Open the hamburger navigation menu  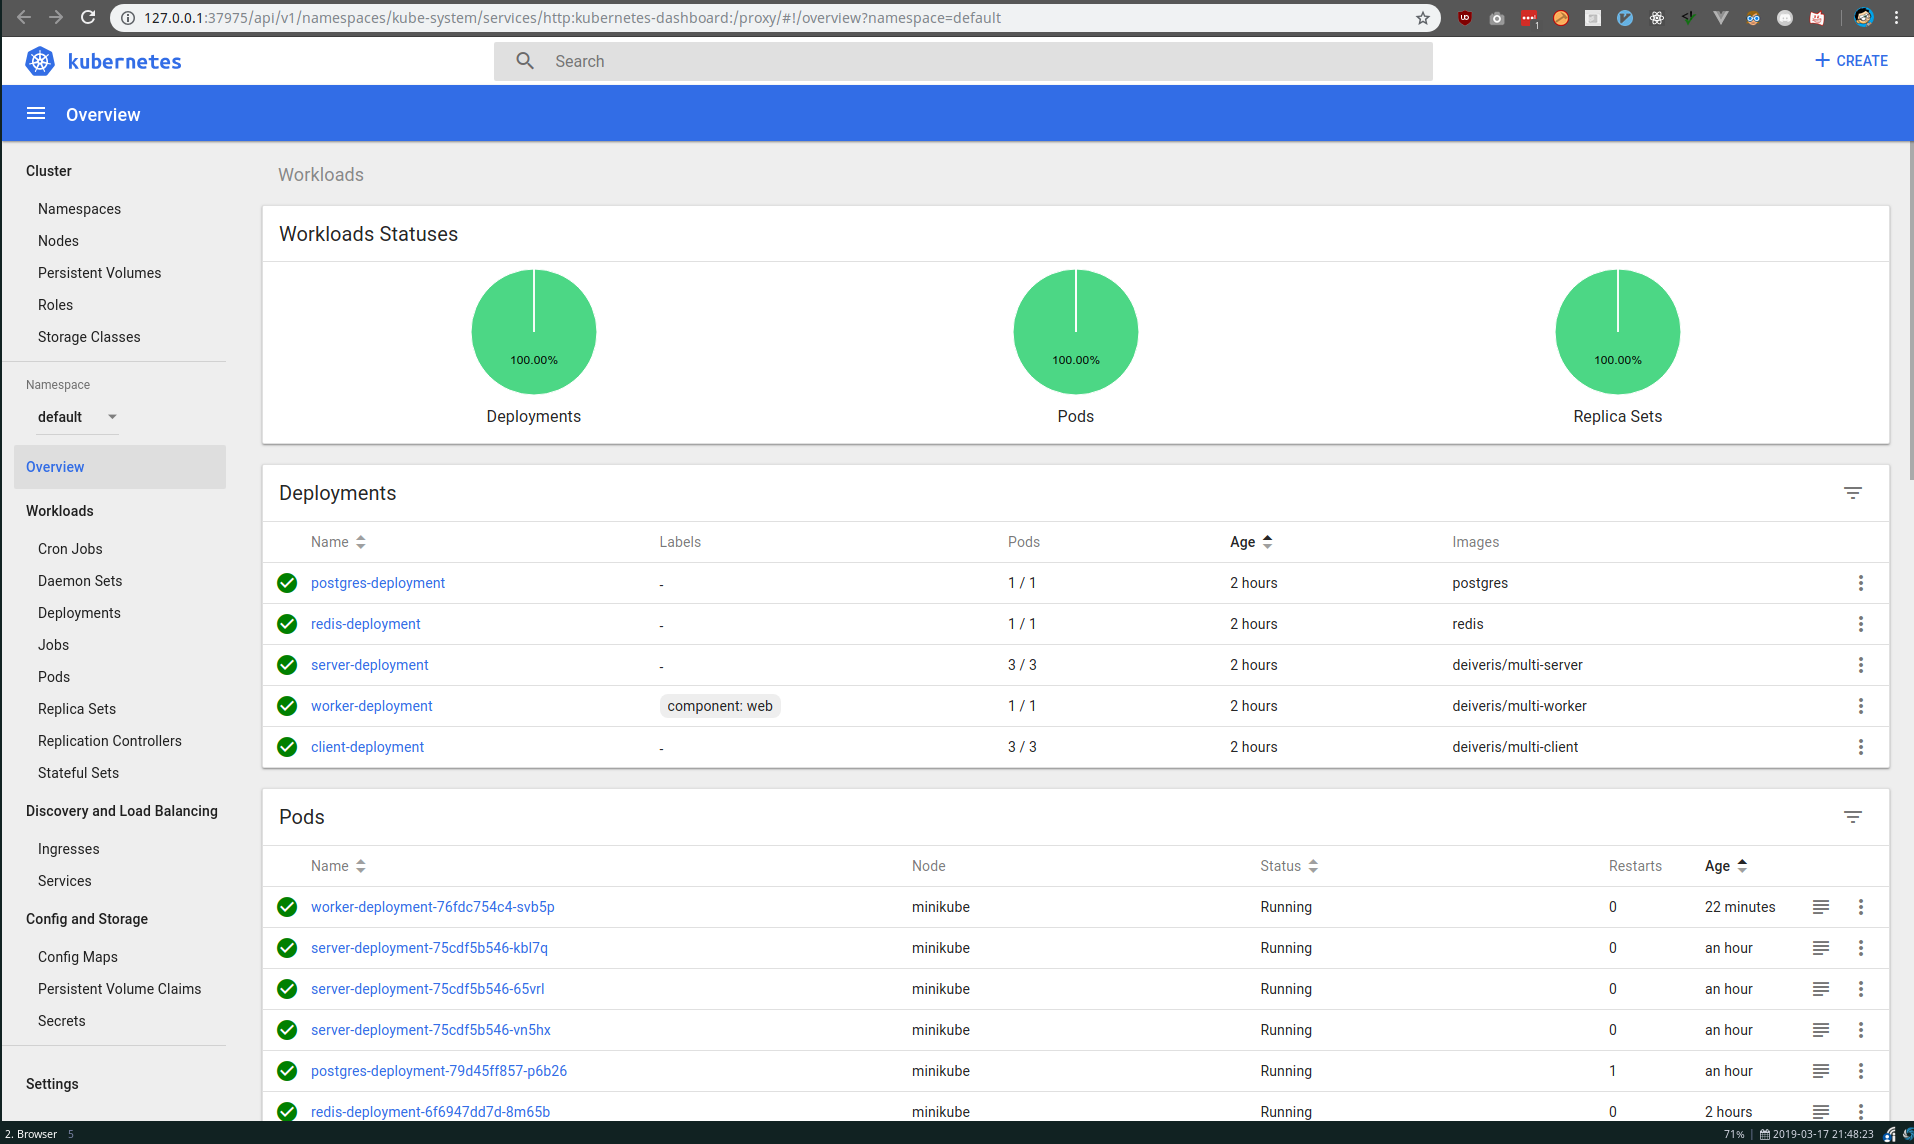point(36,114)
